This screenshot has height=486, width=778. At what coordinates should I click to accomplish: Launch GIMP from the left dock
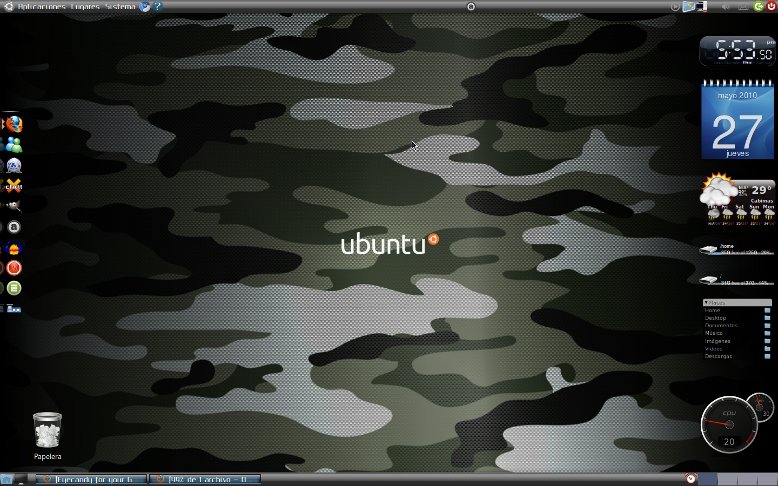[x=13, y=206]
